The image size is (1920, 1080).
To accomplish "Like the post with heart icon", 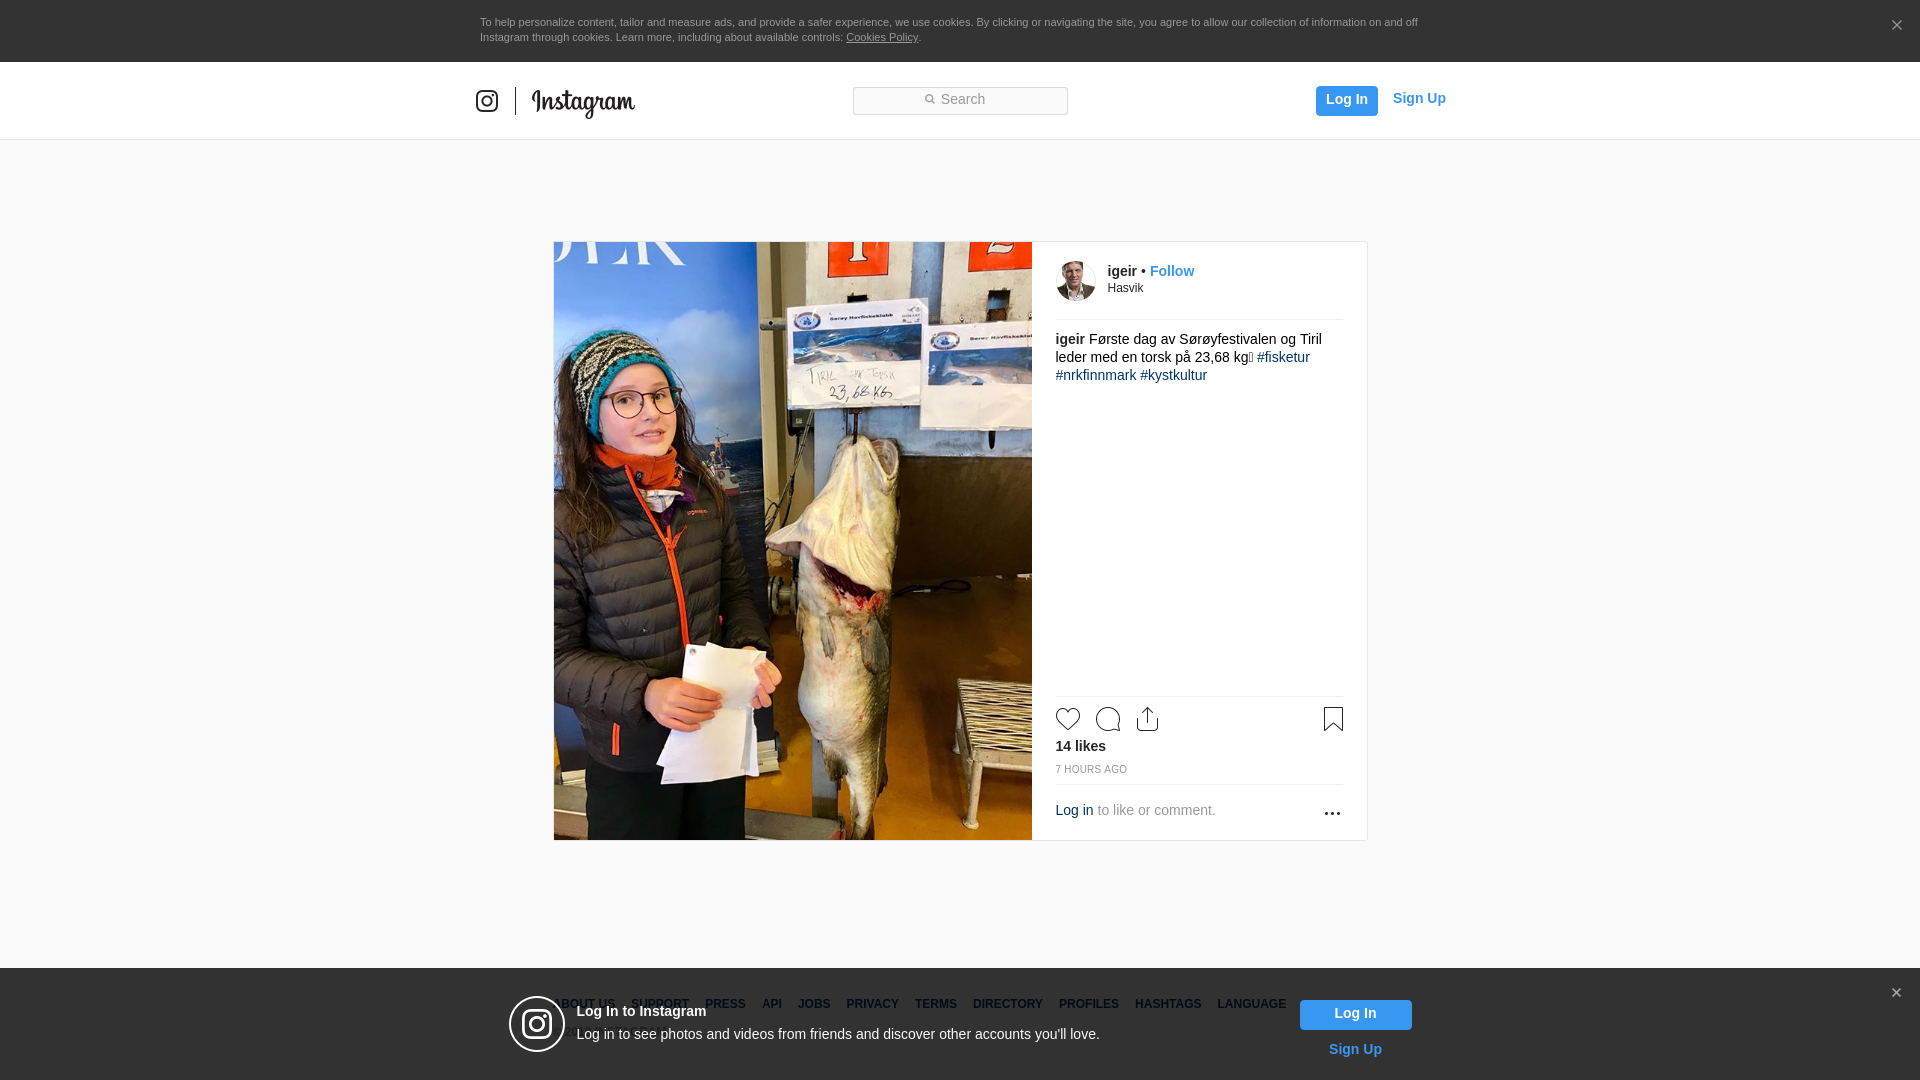I will [1067, 719].
